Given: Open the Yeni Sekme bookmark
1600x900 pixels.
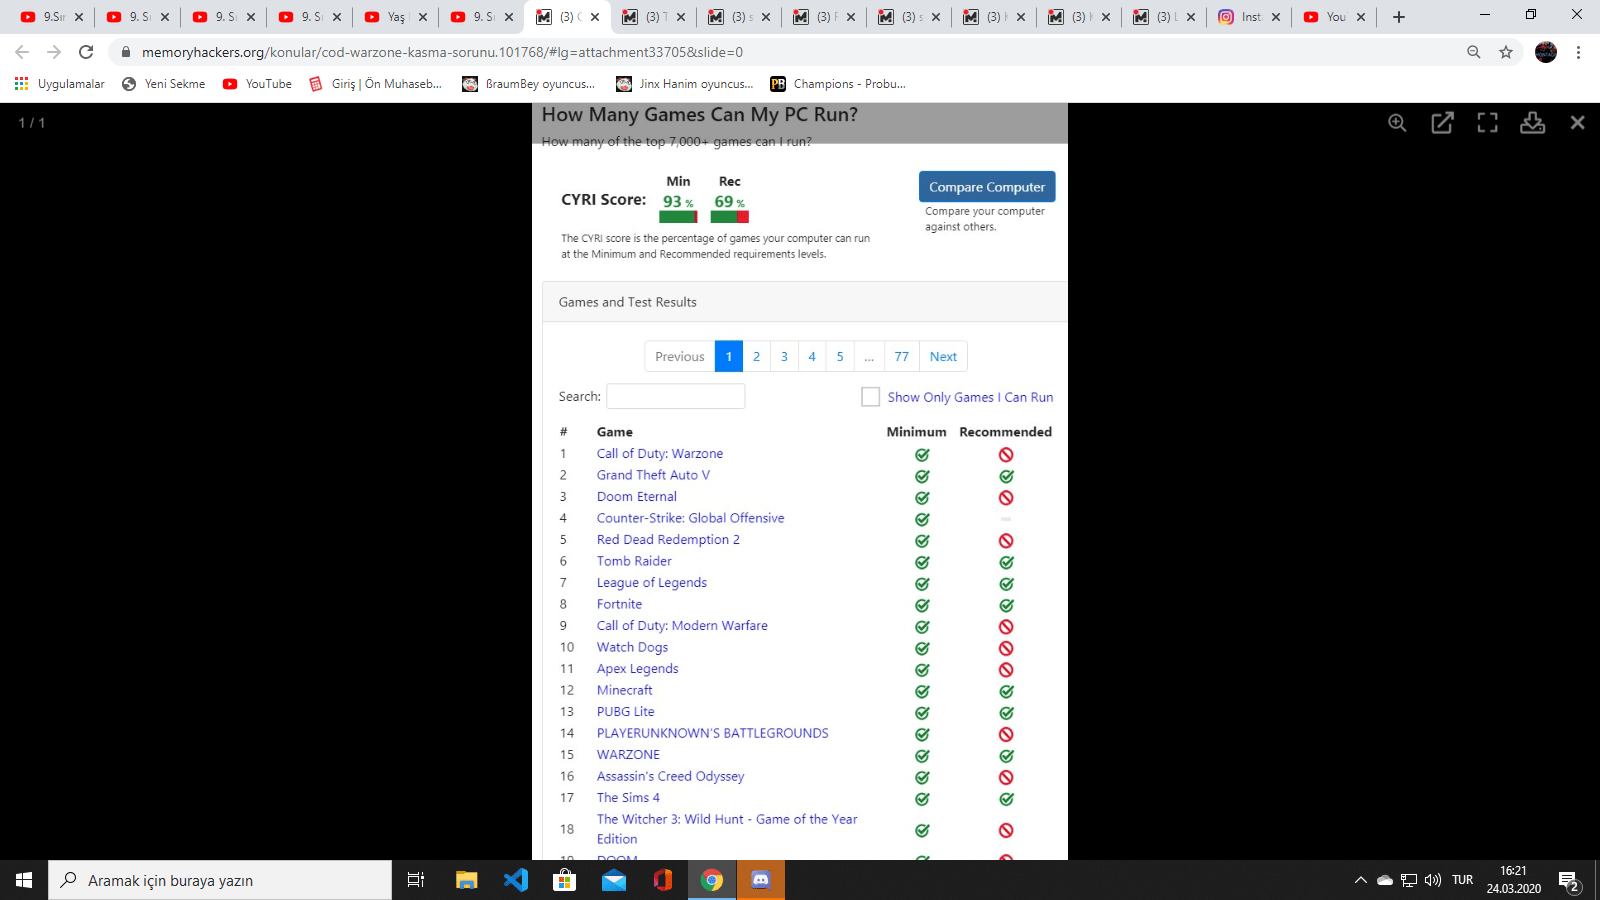Looking at the screenshot, I should (x=163, y=84).
